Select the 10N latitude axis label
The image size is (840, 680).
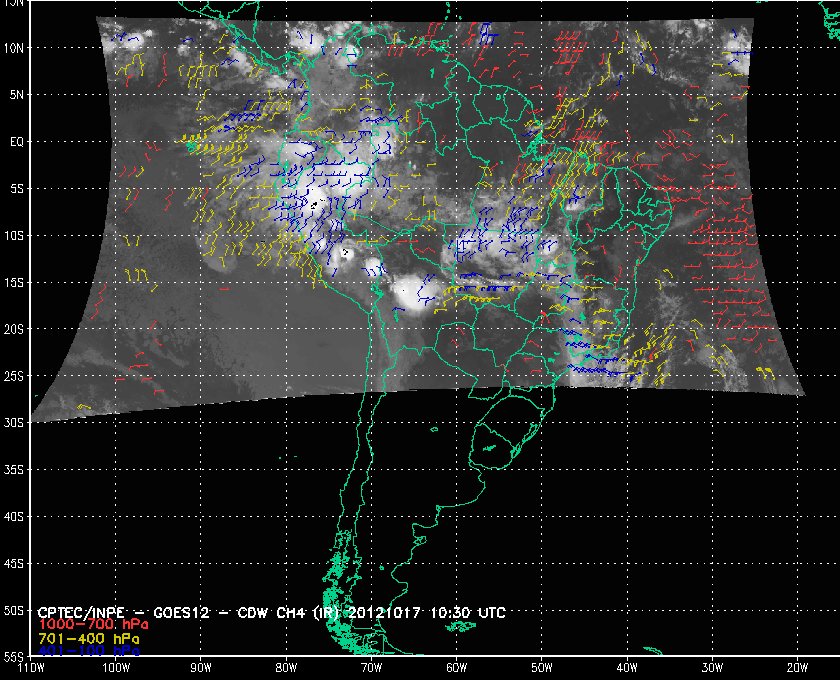pos(17,48)
